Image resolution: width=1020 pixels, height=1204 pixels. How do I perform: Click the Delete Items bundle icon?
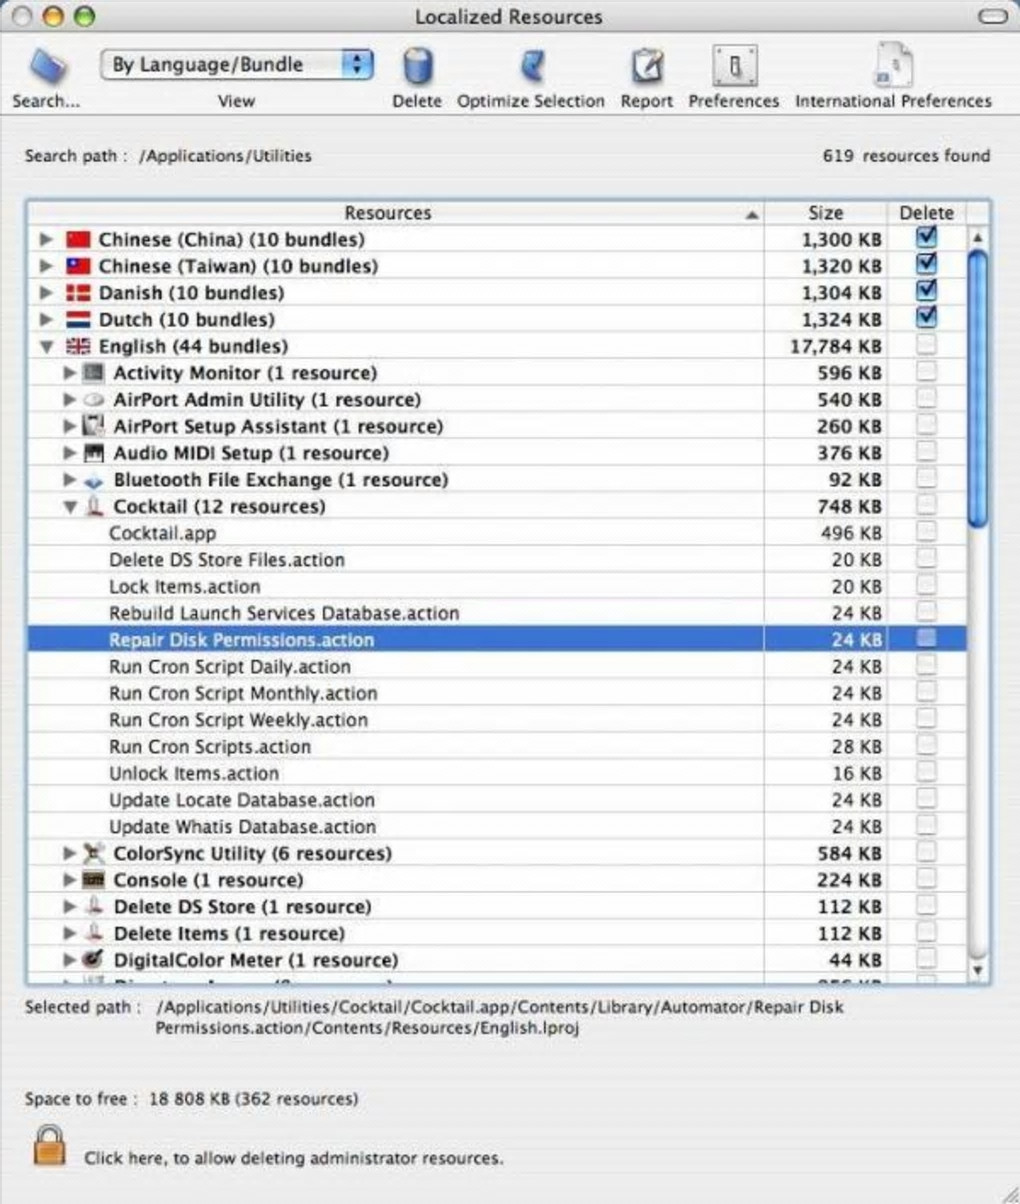[94, 933]
